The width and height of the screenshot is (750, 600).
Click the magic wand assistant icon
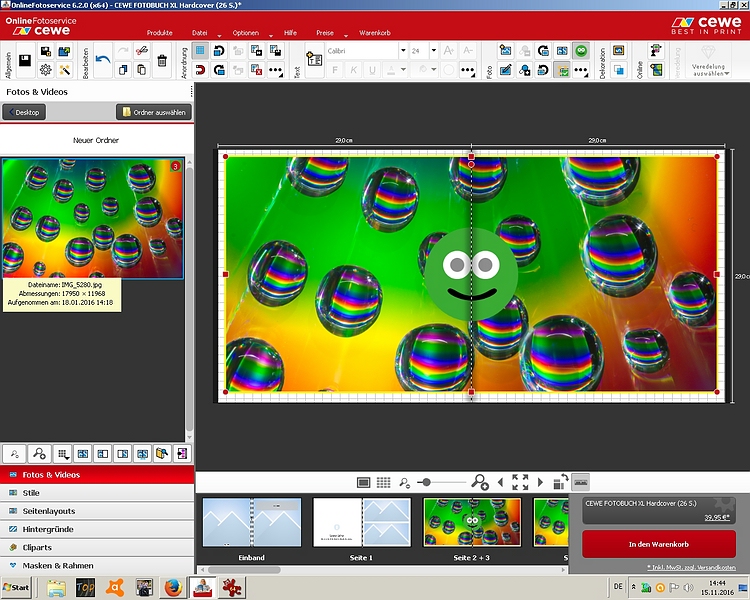pos(64,70)
